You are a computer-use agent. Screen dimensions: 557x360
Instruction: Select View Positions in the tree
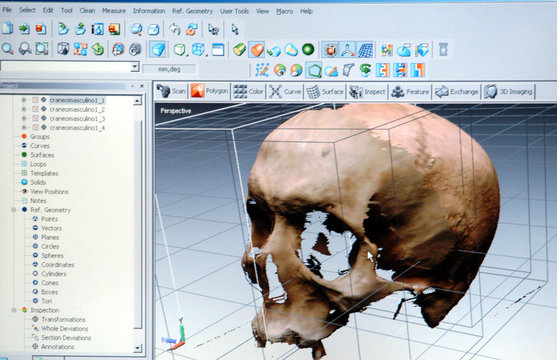49,192
